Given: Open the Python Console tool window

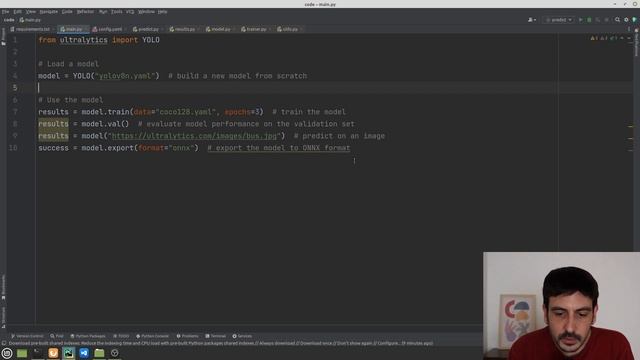Looking at the screenshot, I should (x=152, y=336).
